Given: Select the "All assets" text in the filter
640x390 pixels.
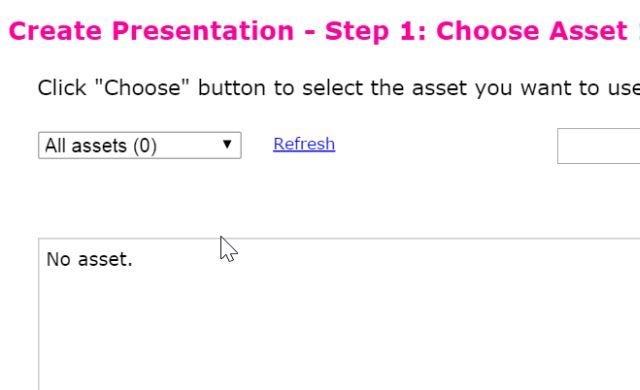Looking at the screenshot, I should (86, 146).
